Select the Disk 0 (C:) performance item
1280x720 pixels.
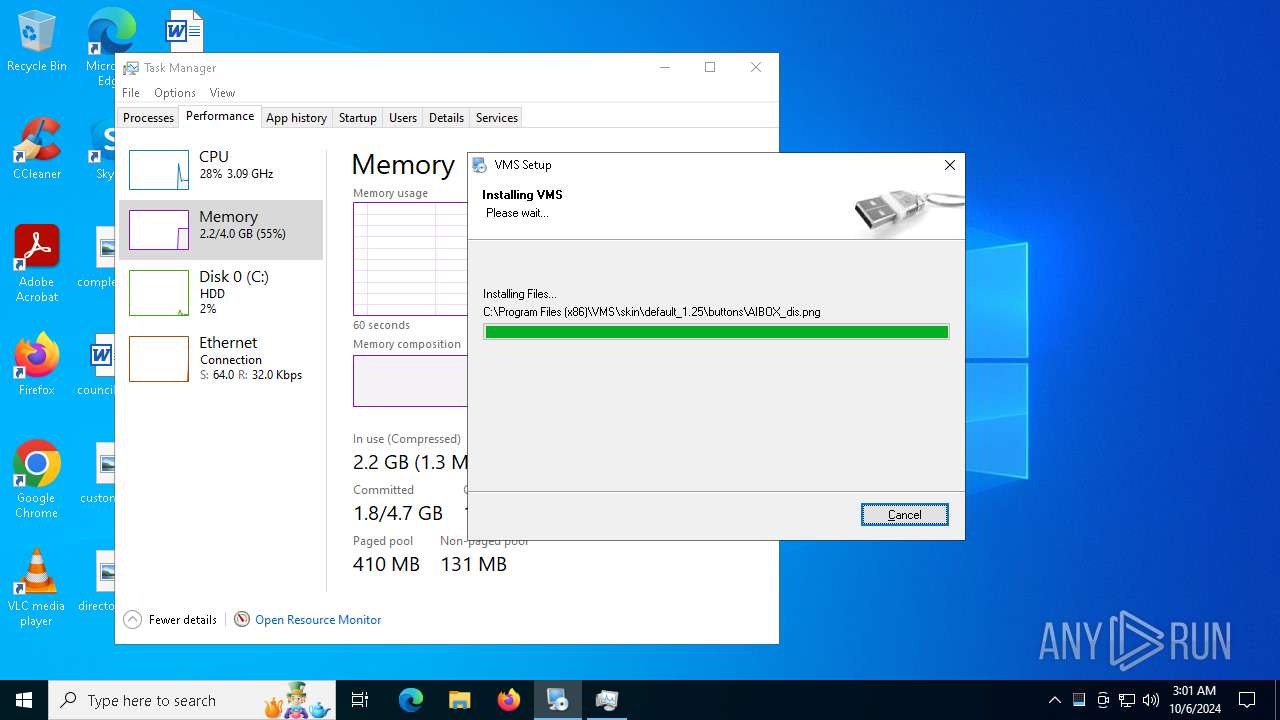coord(221,293)
